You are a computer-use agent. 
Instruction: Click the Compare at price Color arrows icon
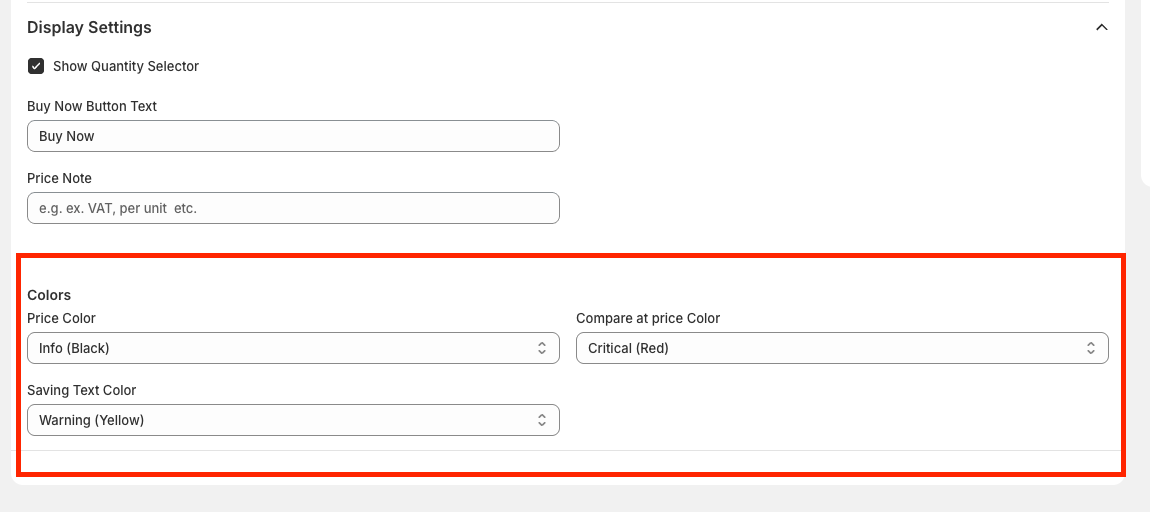[1091, 348]
